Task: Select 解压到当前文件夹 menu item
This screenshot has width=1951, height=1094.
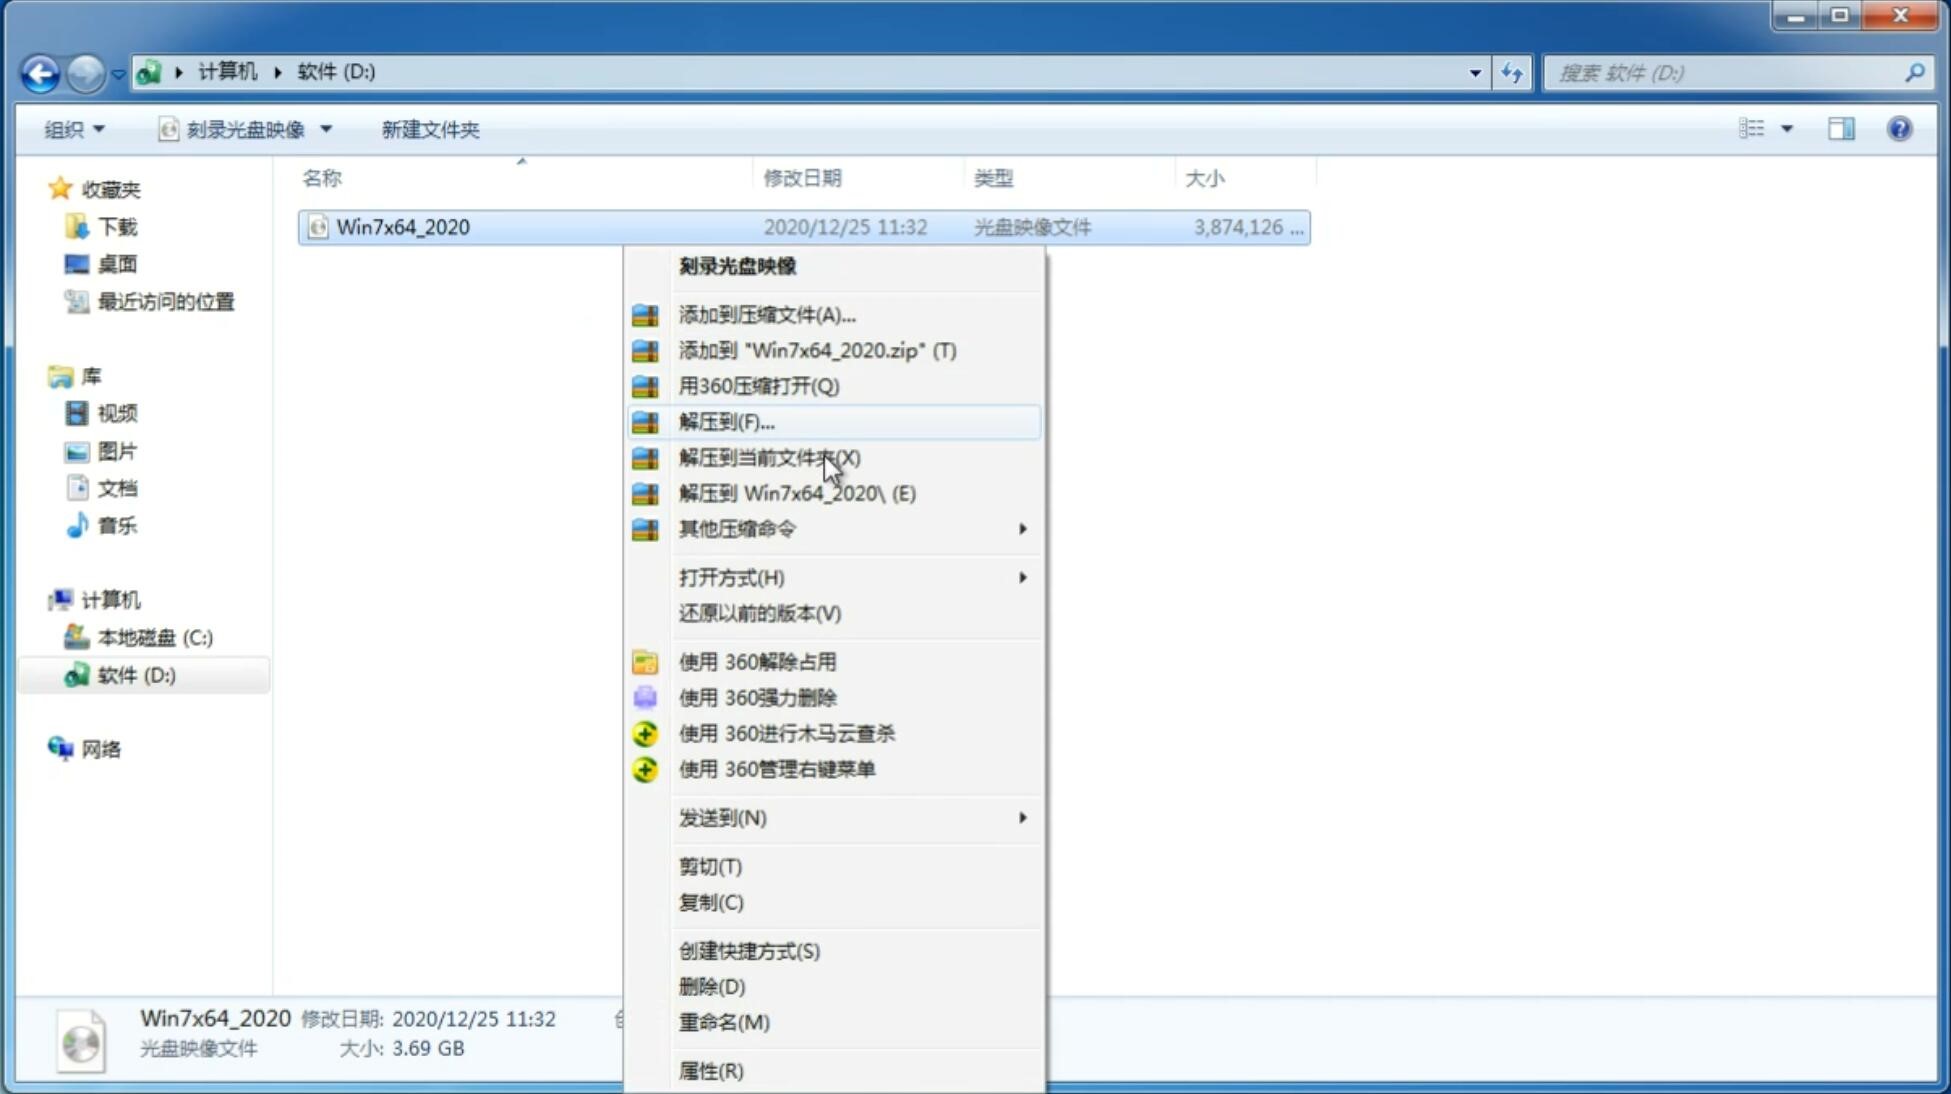Action: click(x=770, y=457)
